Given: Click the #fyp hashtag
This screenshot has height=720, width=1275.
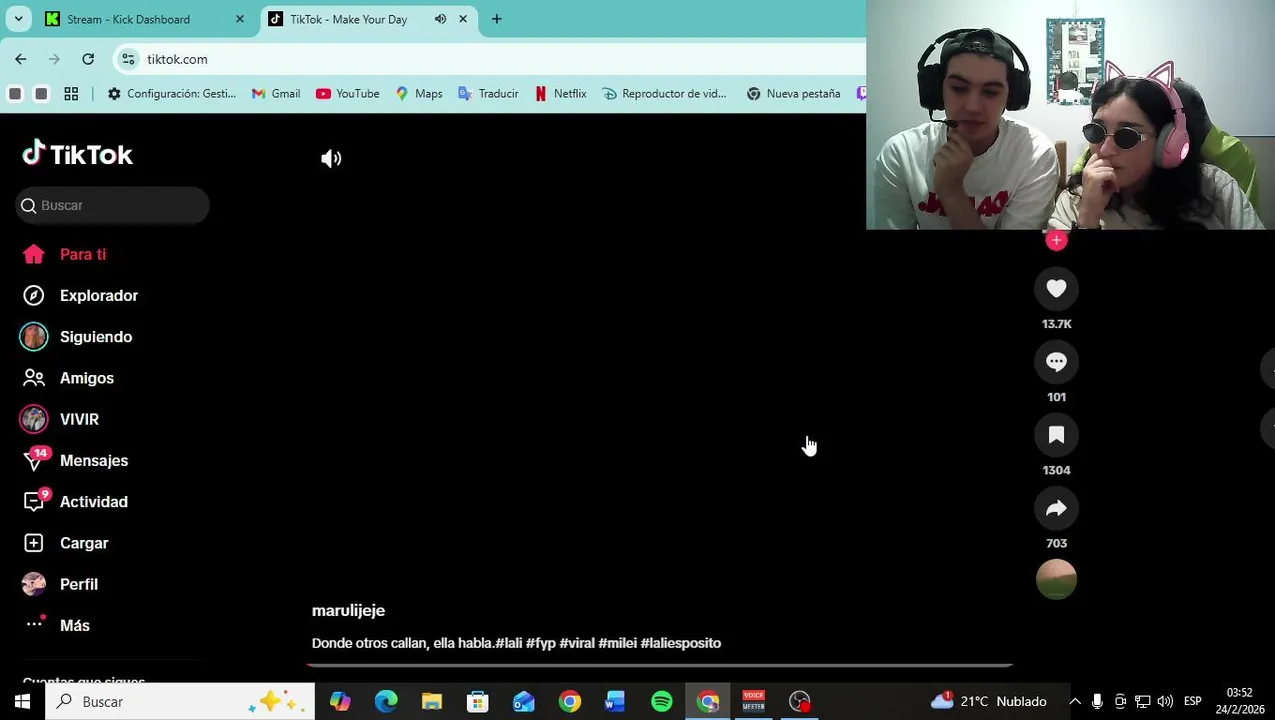Looking at the screenshot, I should click(541, 643).
